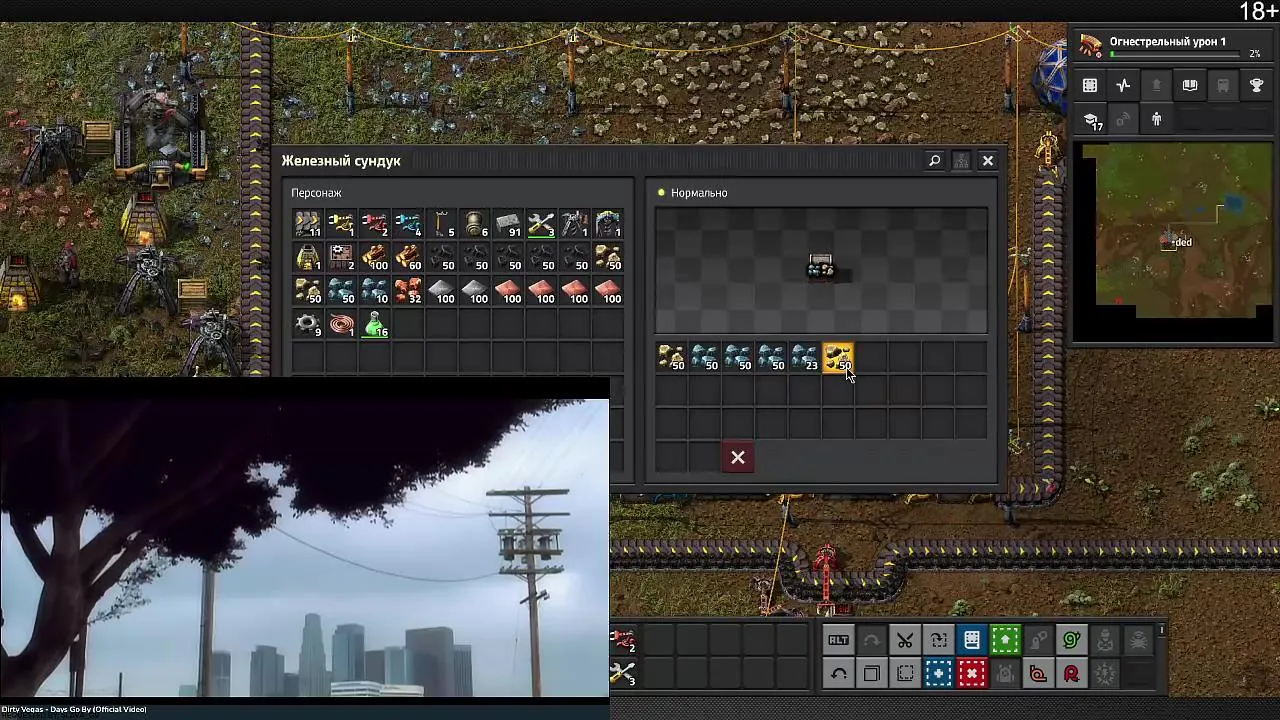The height and width of the screenshot is (720, 1280).
Task: Open the open-book icon in the top-right panel
Action: tap(1190, 86)
